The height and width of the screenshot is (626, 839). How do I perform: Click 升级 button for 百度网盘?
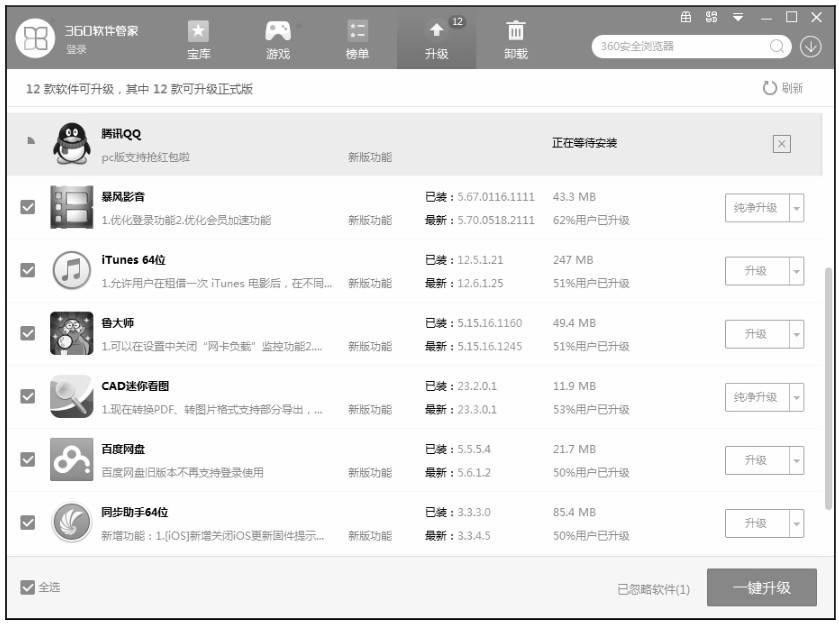point(757,460)
